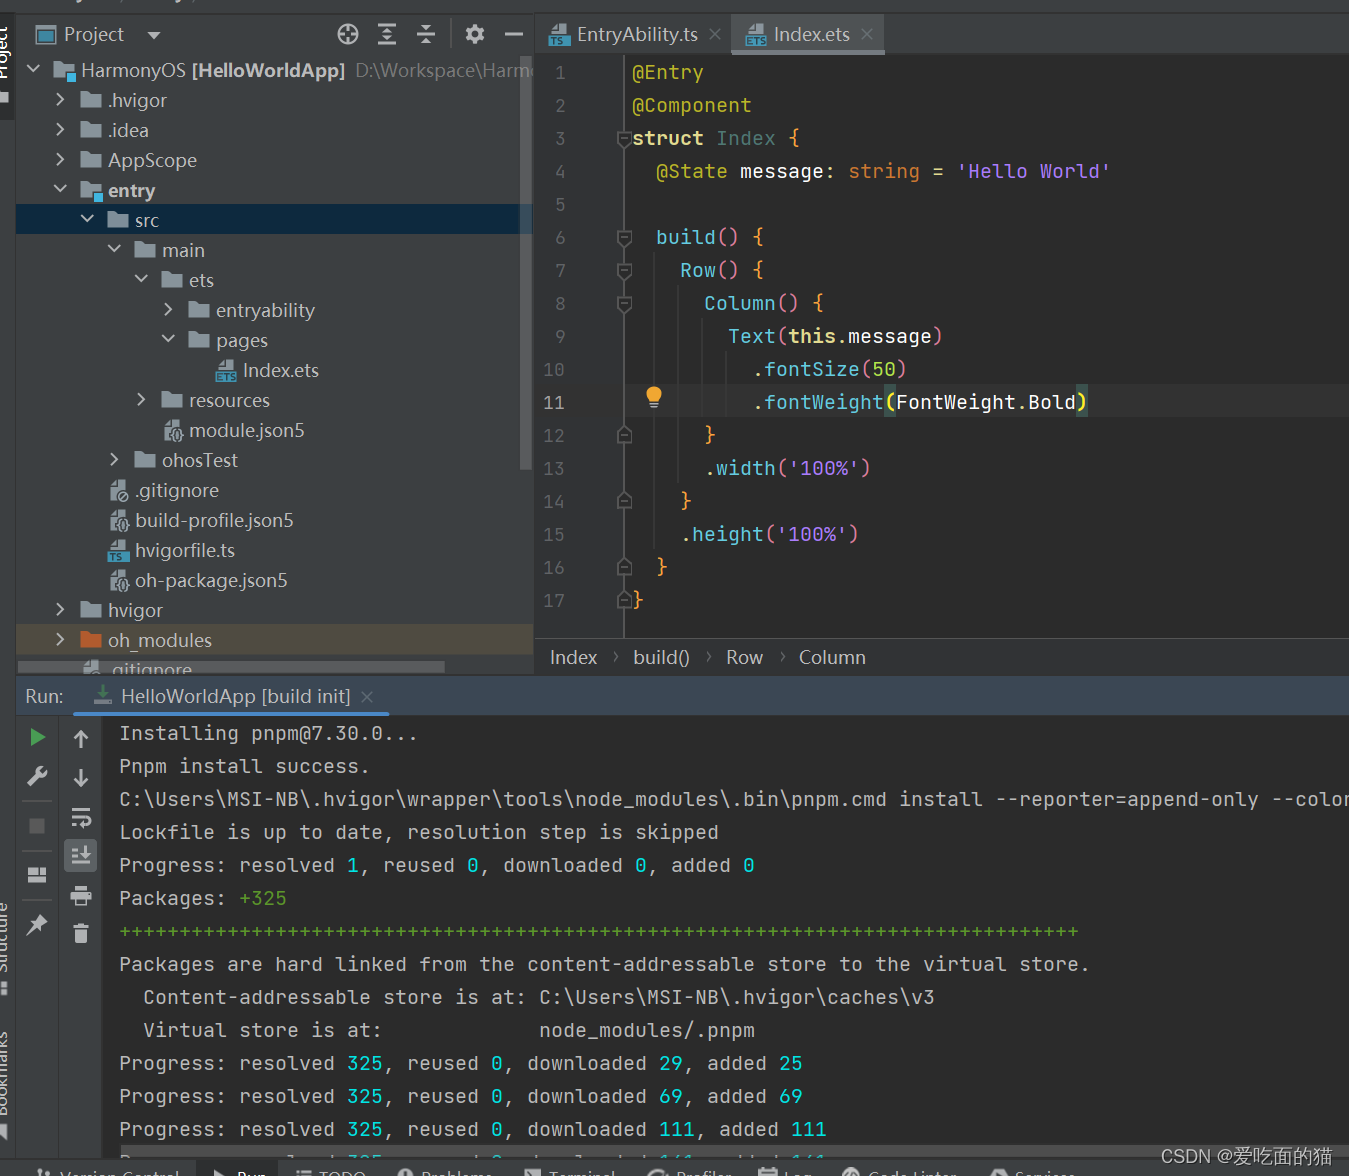Collapse the ets folder
Viewport: 1349px width, 1176px height.
[141, 279]
